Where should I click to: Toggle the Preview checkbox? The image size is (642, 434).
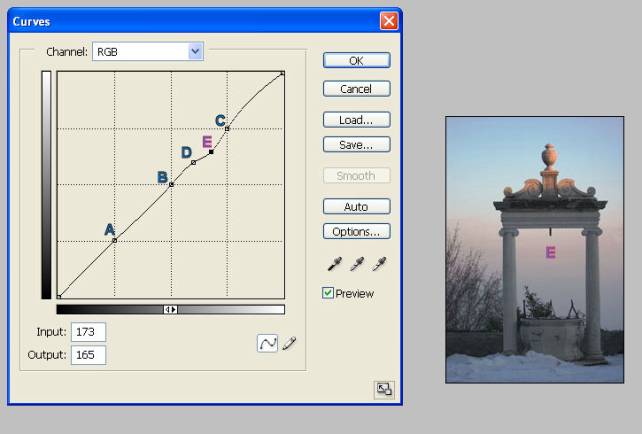point(328,293)
